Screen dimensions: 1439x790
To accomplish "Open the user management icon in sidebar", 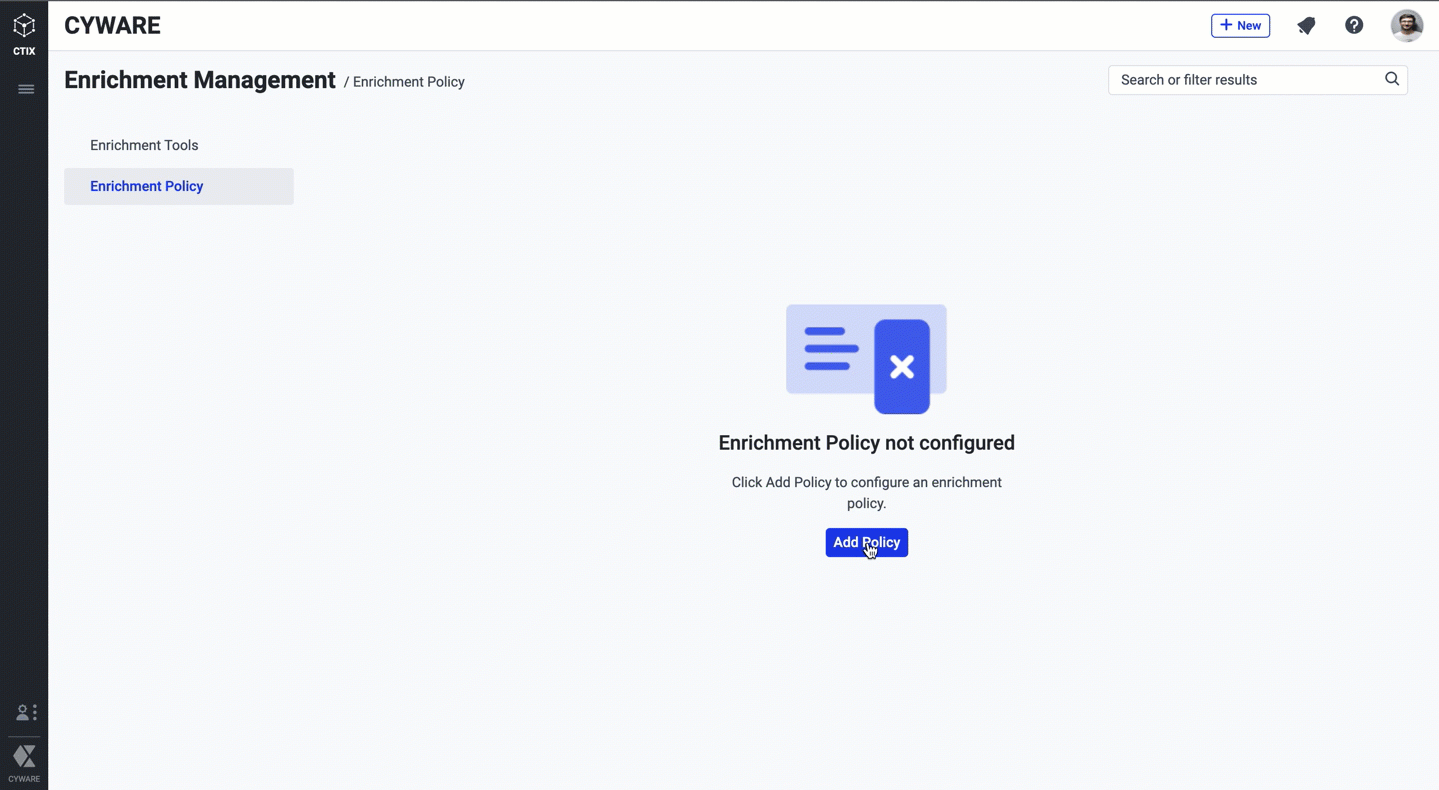I will click(x=26, y=712).
